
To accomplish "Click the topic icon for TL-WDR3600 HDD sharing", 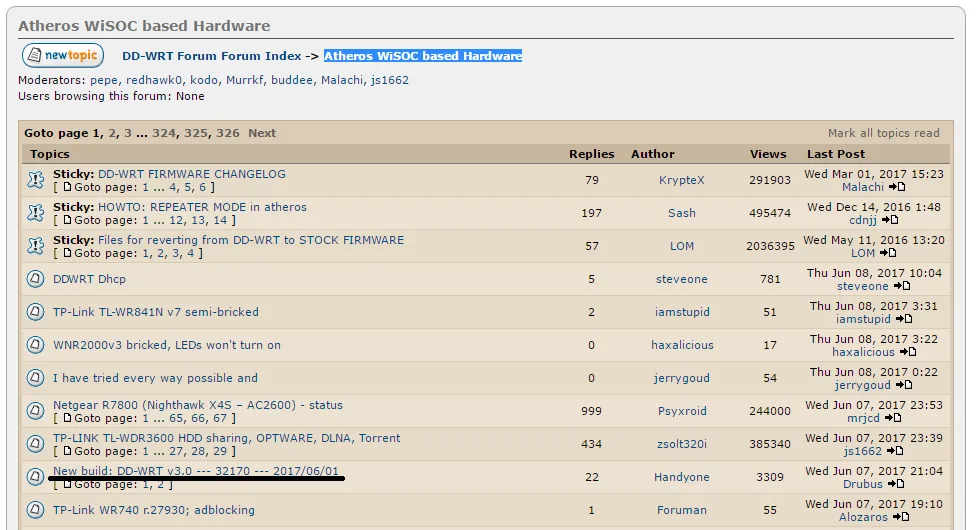I will (x=36, y=444).
